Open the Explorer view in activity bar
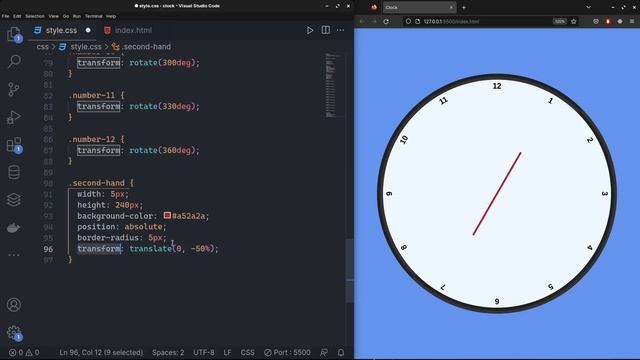 pos(14,34)
